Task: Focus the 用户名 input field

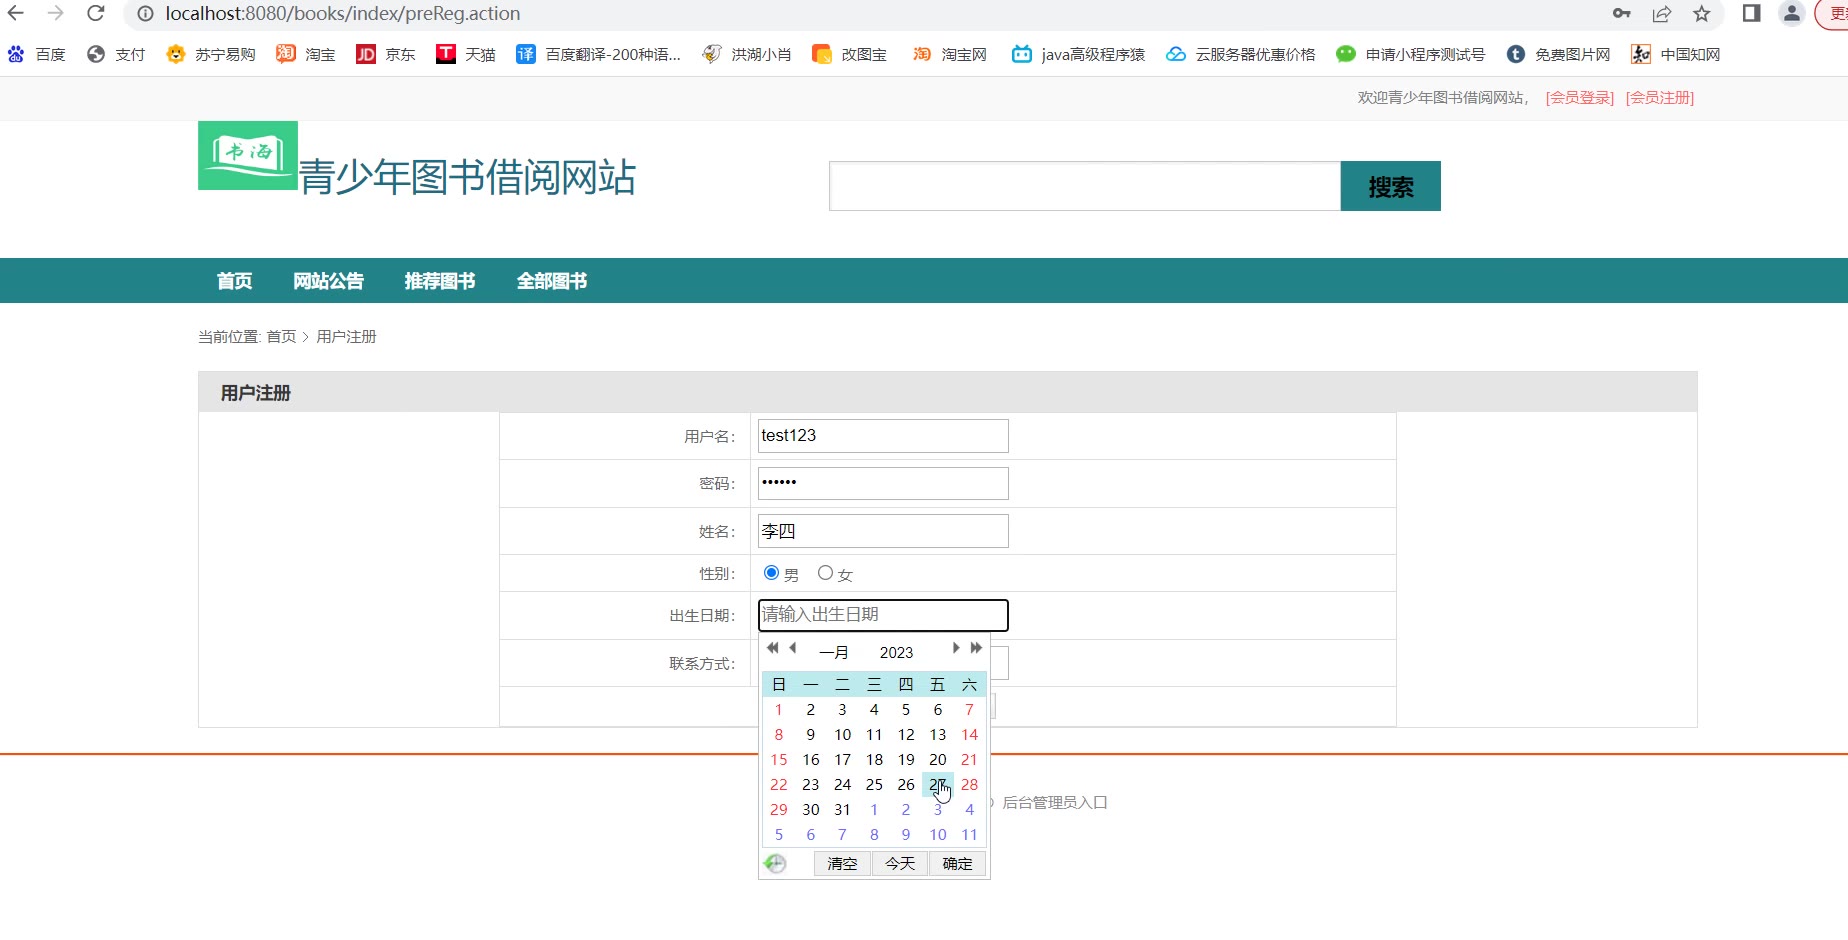Action: (883, 436)
